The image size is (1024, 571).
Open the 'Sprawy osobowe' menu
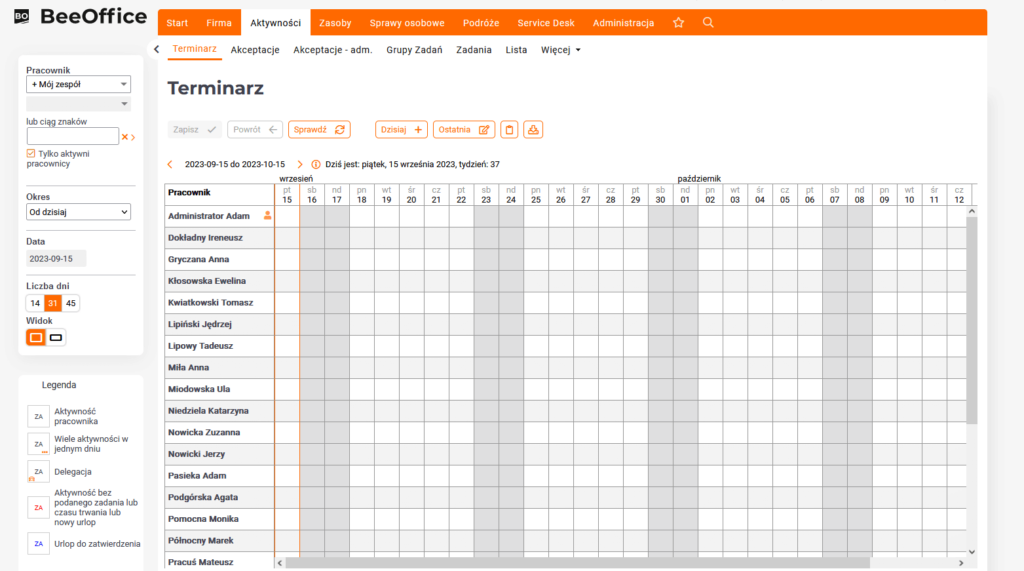point(407,23)
